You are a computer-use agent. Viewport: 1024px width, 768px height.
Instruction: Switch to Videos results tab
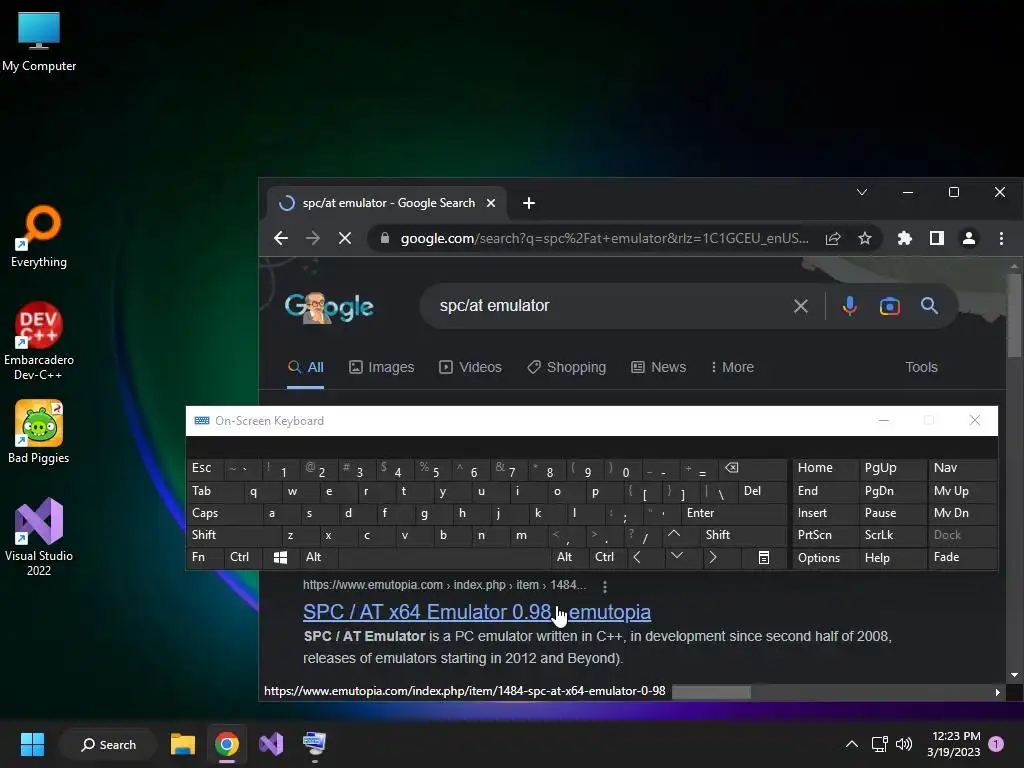pos(470,367)
